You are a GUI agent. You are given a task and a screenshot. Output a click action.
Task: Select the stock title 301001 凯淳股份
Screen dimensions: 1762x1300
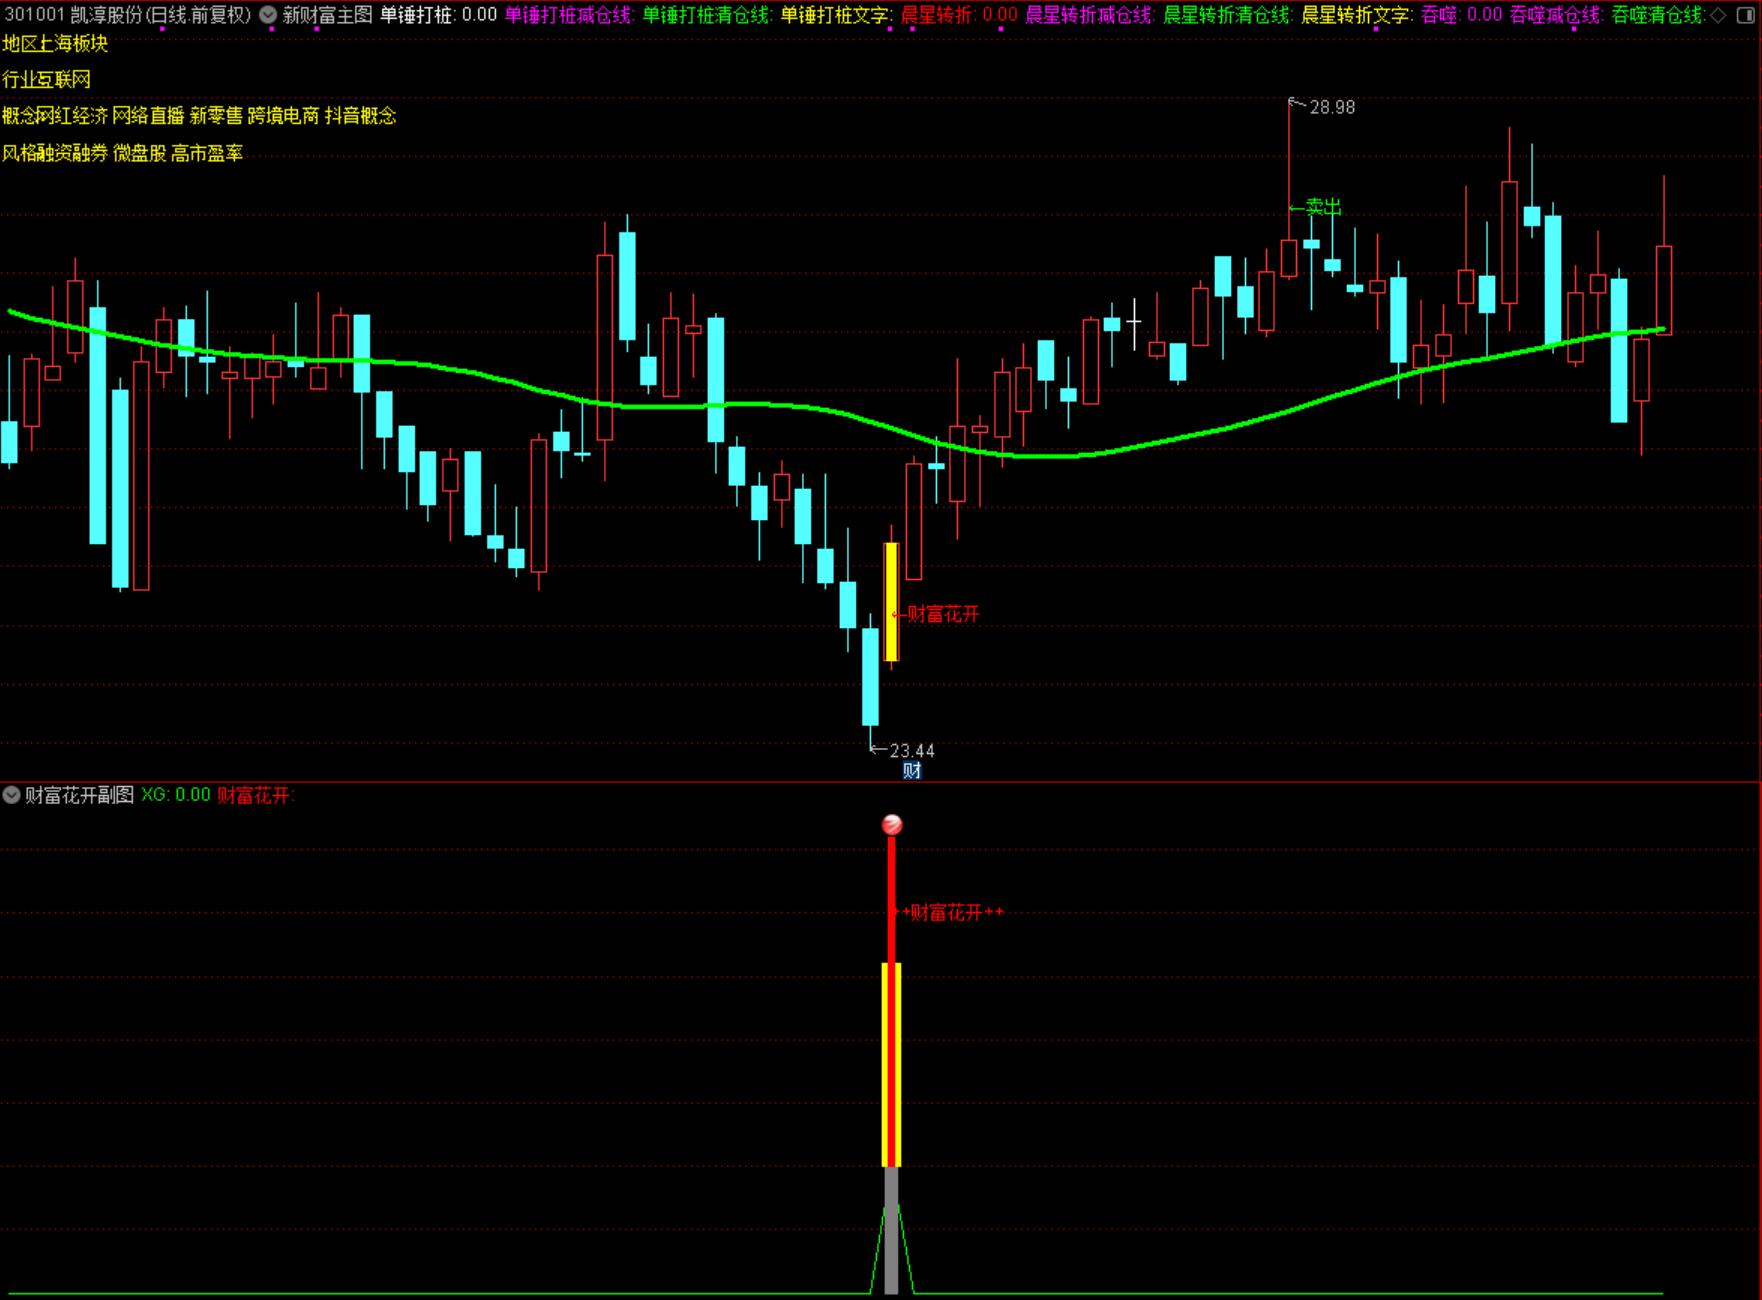[74, 15]
